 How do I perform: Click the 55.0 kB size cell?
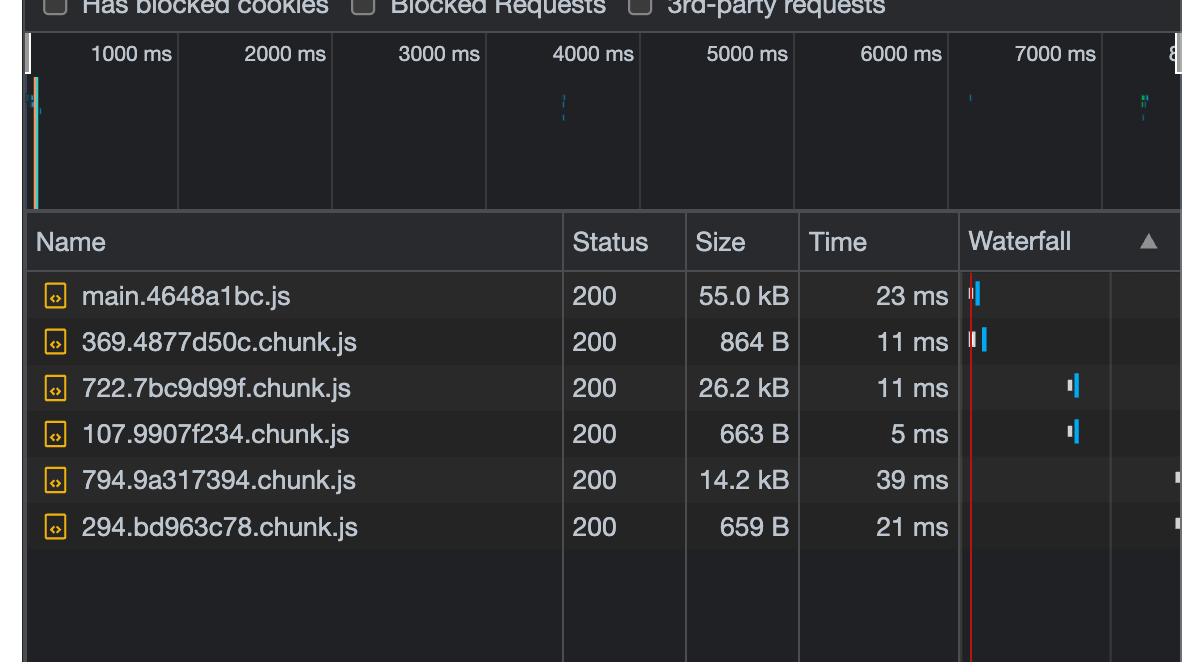[743, 296]
